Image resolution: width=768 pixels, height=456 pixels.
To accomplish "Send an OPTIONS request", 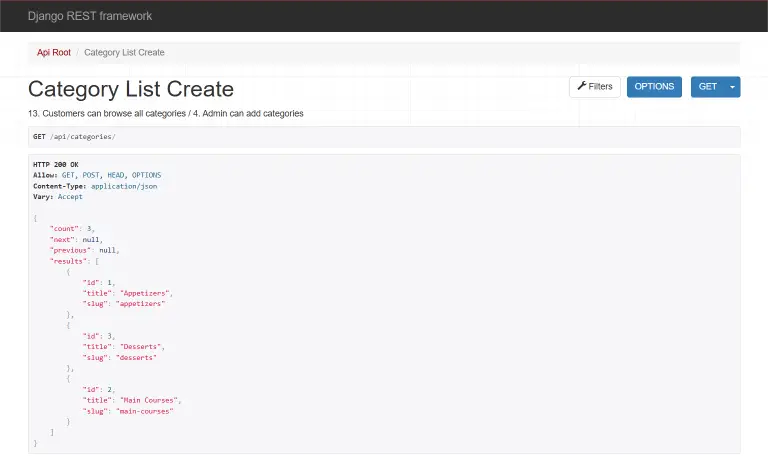I will (x=654, y=87).
